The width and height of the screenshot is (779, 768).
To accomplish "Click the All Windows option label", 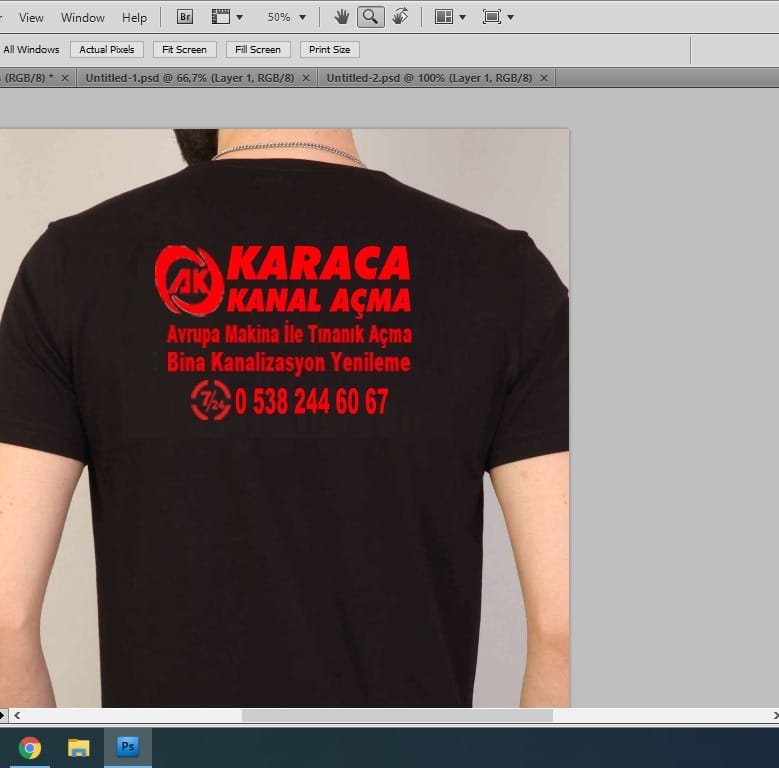I will point(31,50).
